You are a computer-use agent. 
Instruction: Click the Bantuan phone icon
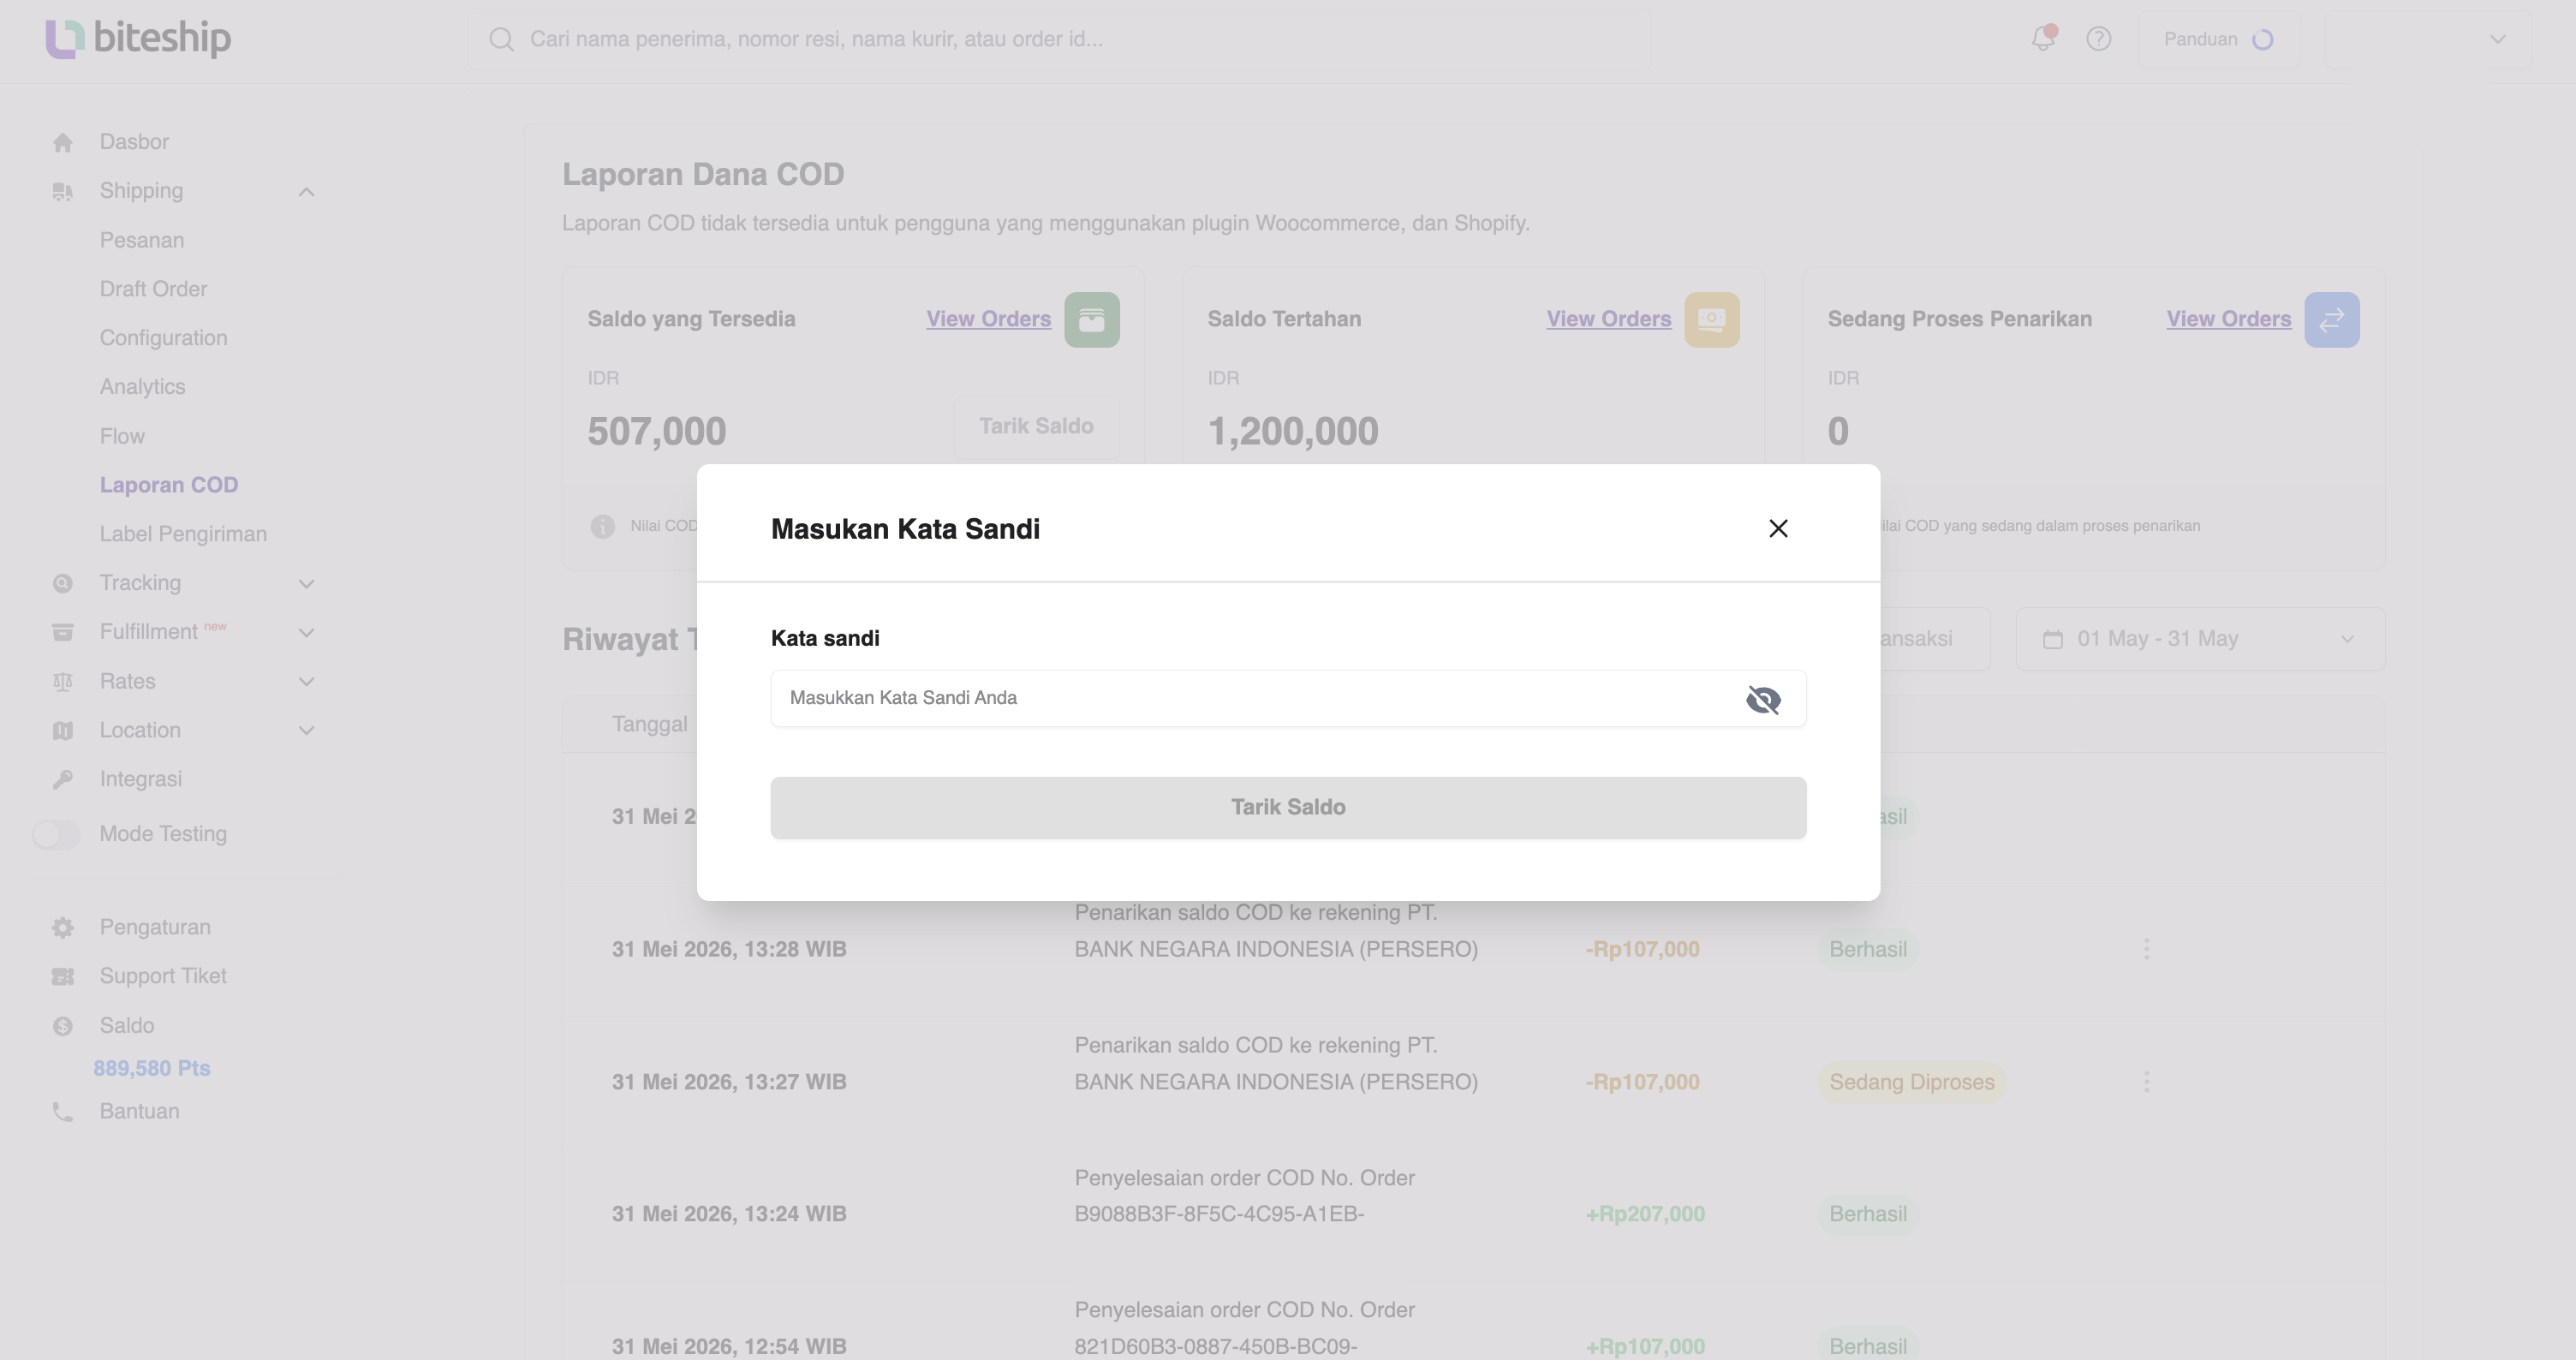click(x=62, y=1111)
